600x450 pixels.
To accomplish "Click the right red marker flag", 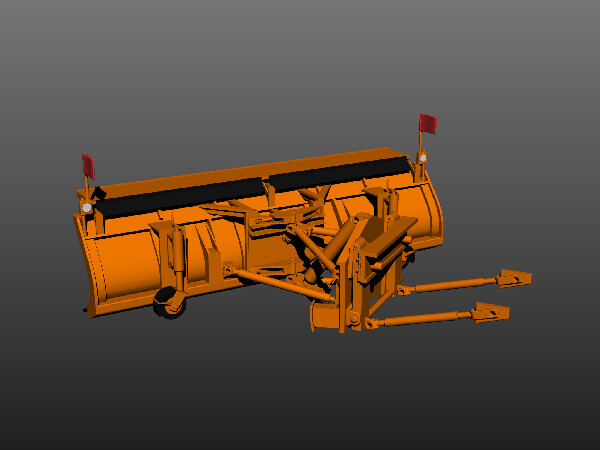I will (428, 123).
